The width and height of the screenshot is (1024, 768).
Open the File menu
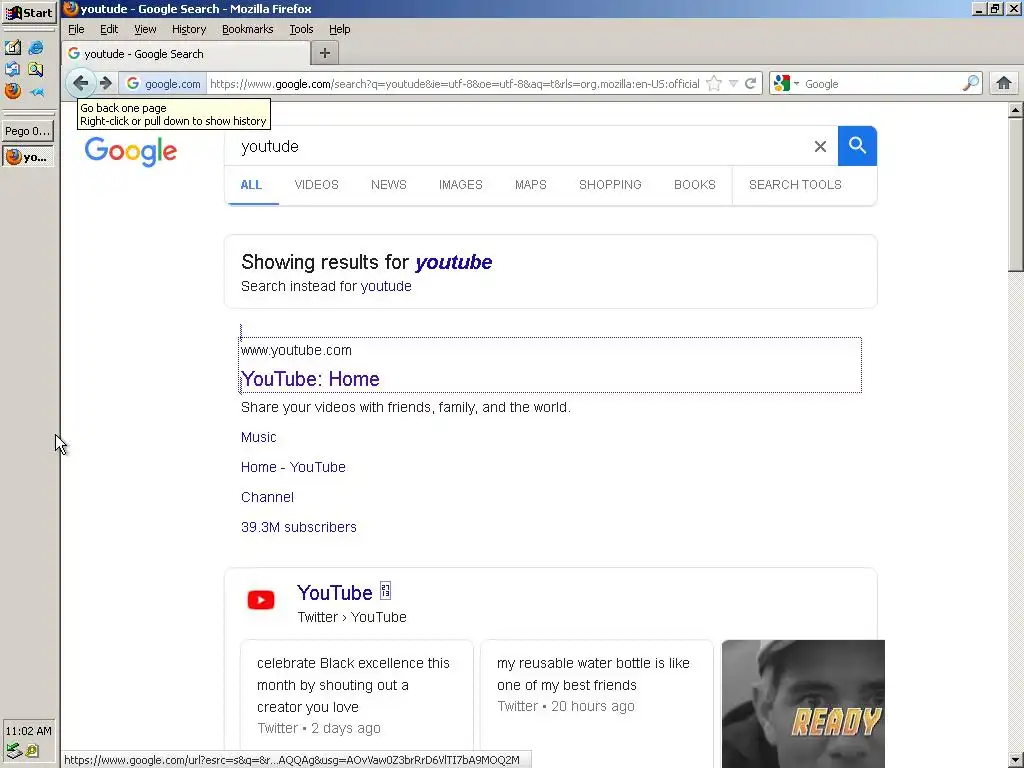[x=76, y=29]
